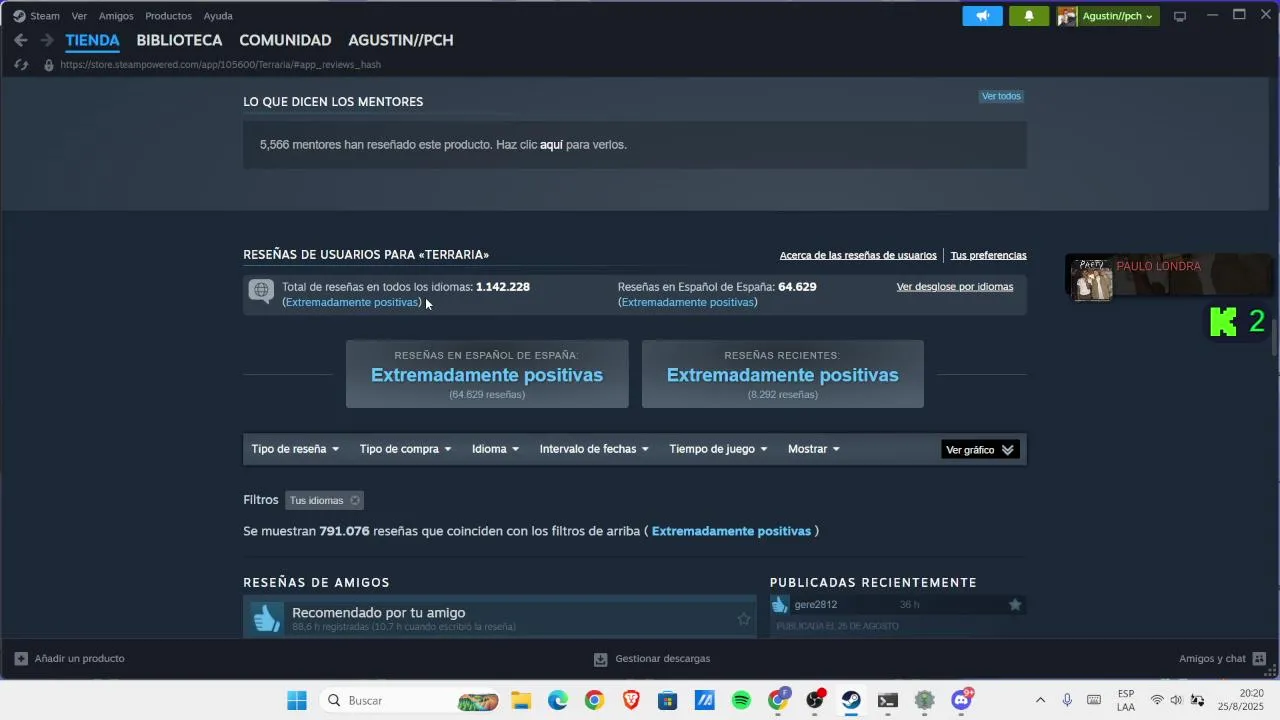Click the address bar padlock icon

tap(48, 65)
